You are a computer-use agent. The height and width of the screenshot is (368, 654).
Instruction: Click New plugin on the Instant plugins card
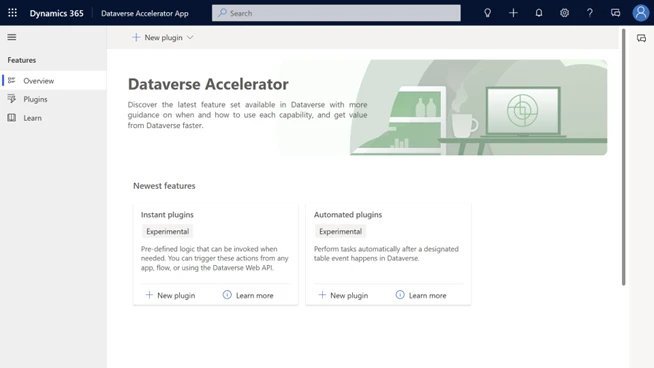(170, 295)
